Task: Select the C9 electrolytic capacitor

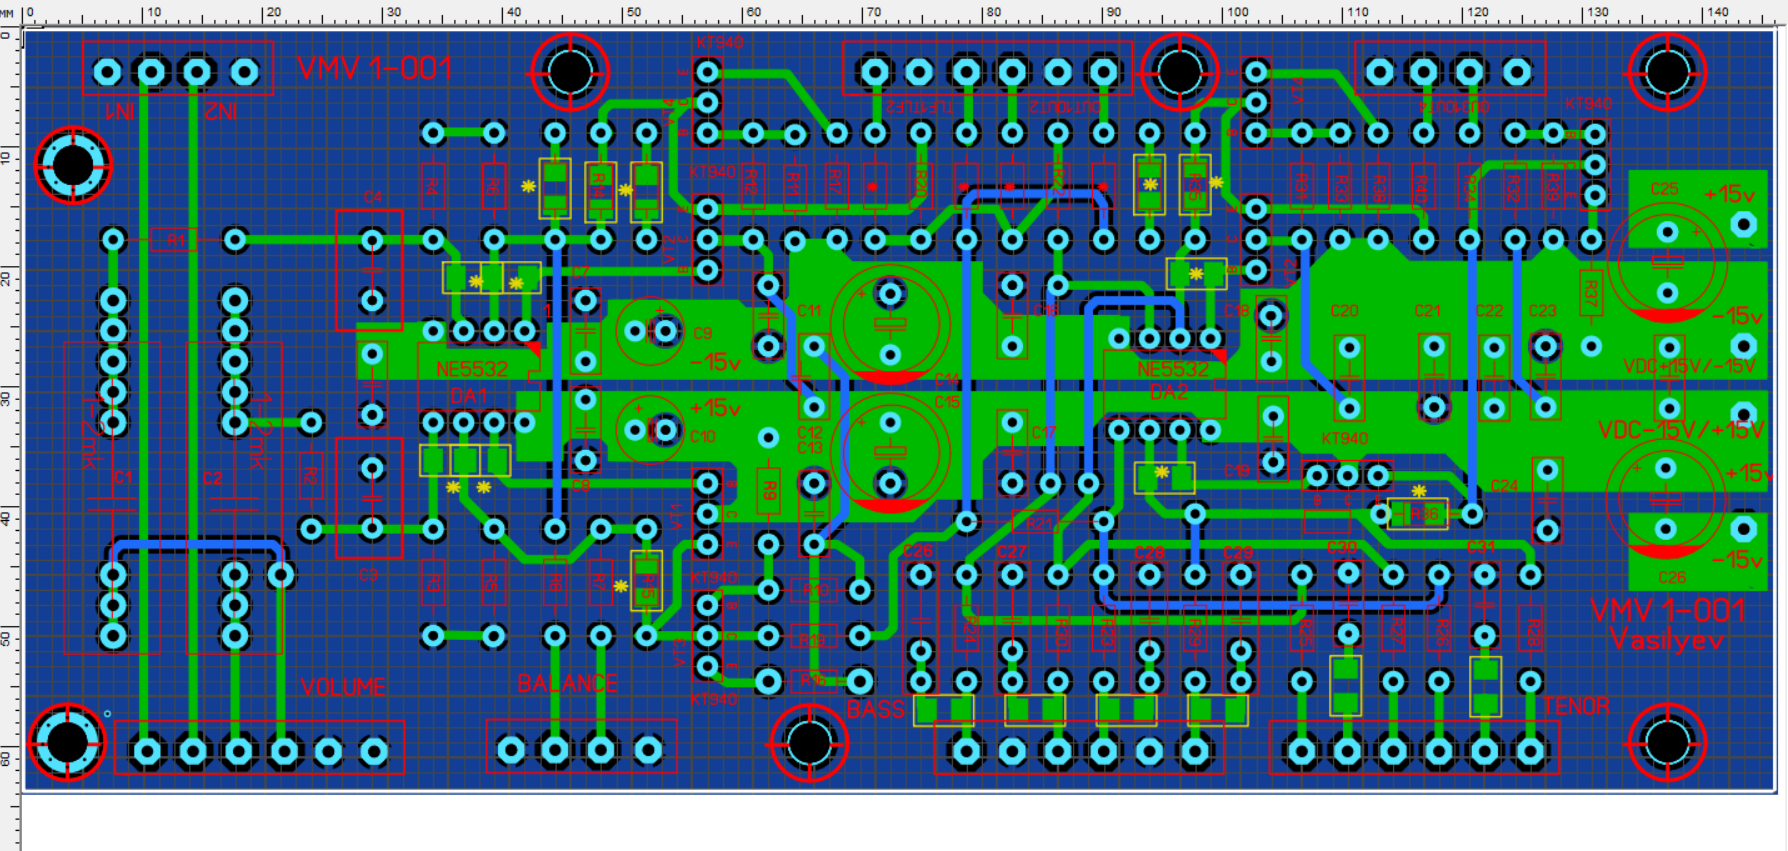Action: 650,331
